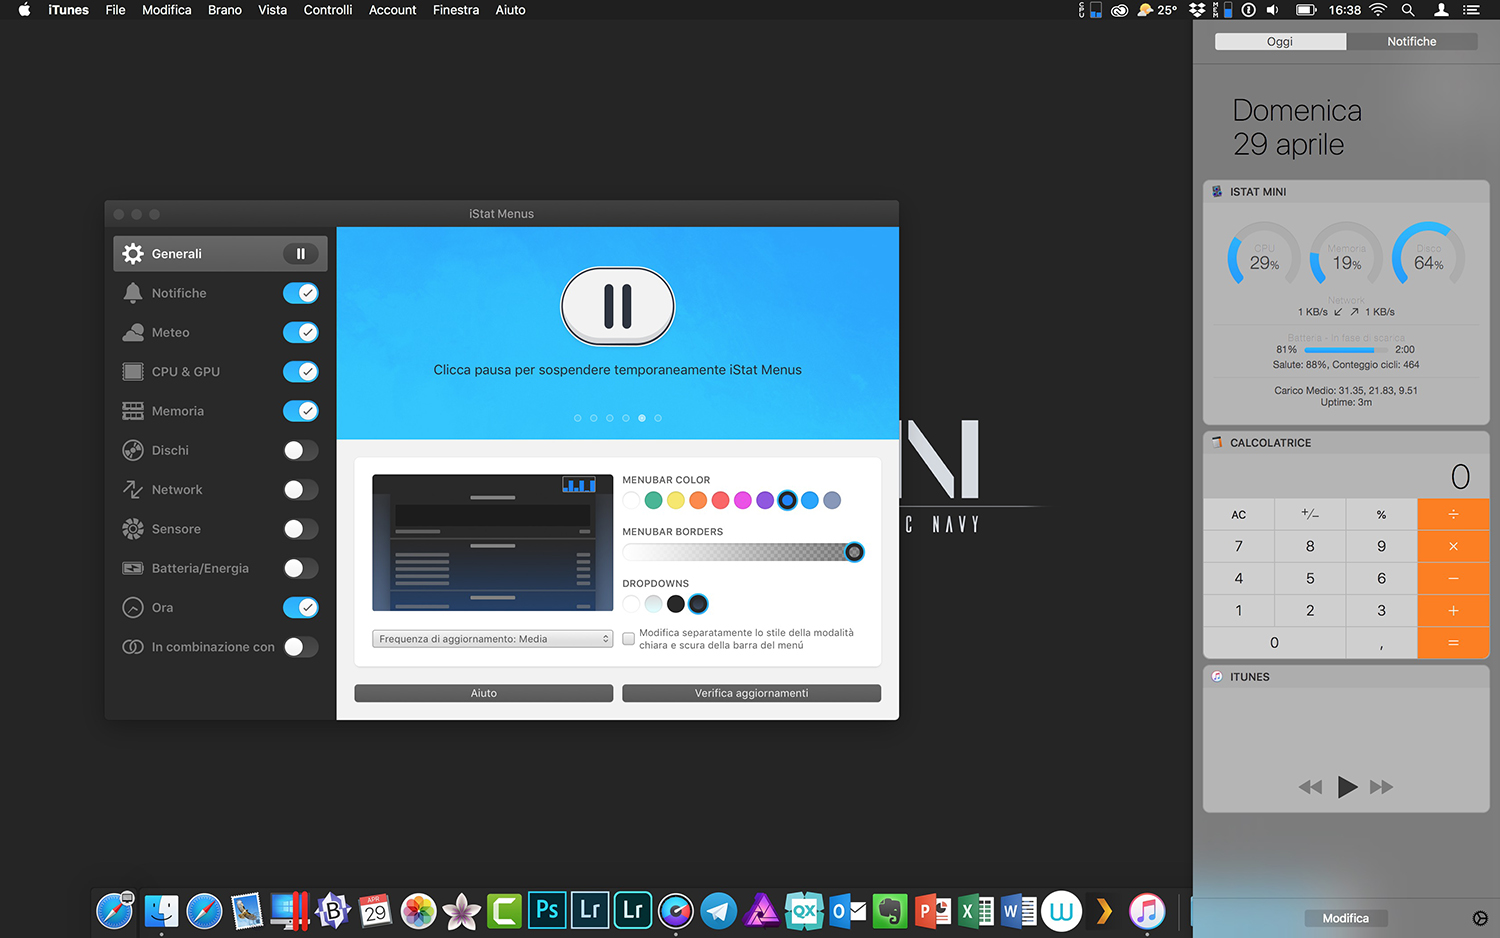Click the Spotlight search icon in the menu bar
Viewport: 1500px width, 938px height.
1408,10
